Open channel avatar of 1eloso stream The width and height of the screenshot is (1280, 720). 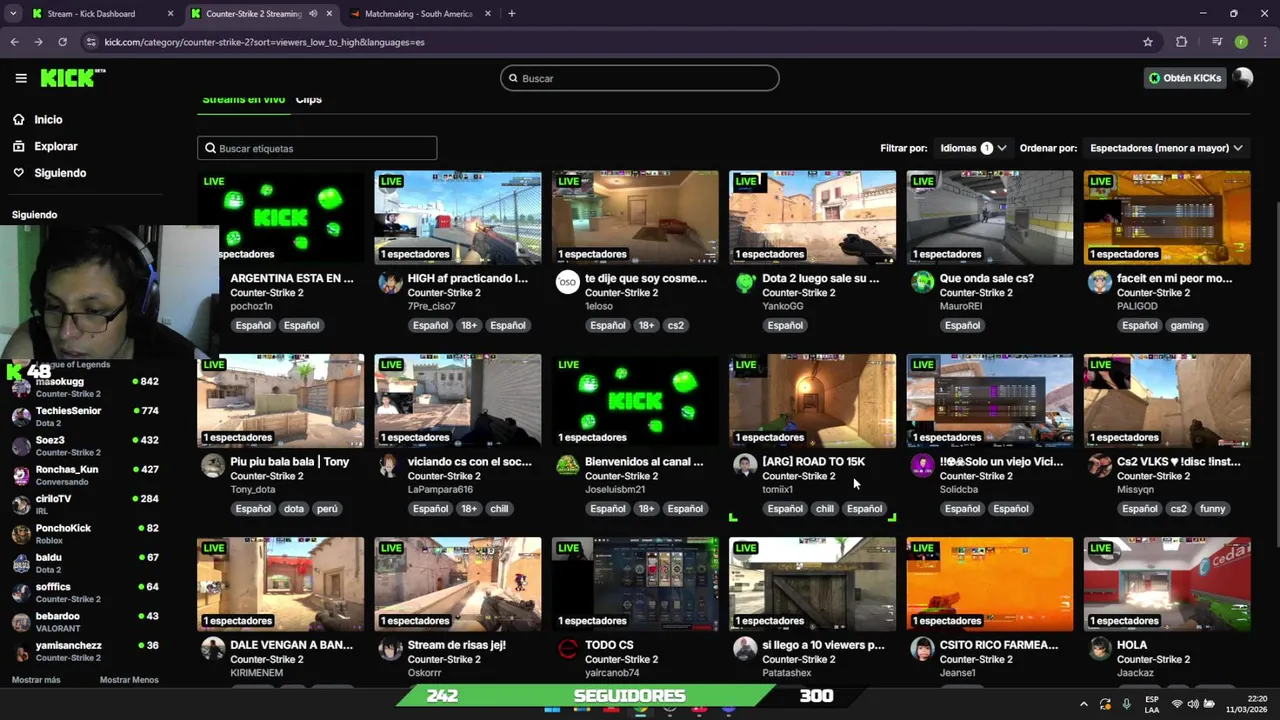coord(567,282)
